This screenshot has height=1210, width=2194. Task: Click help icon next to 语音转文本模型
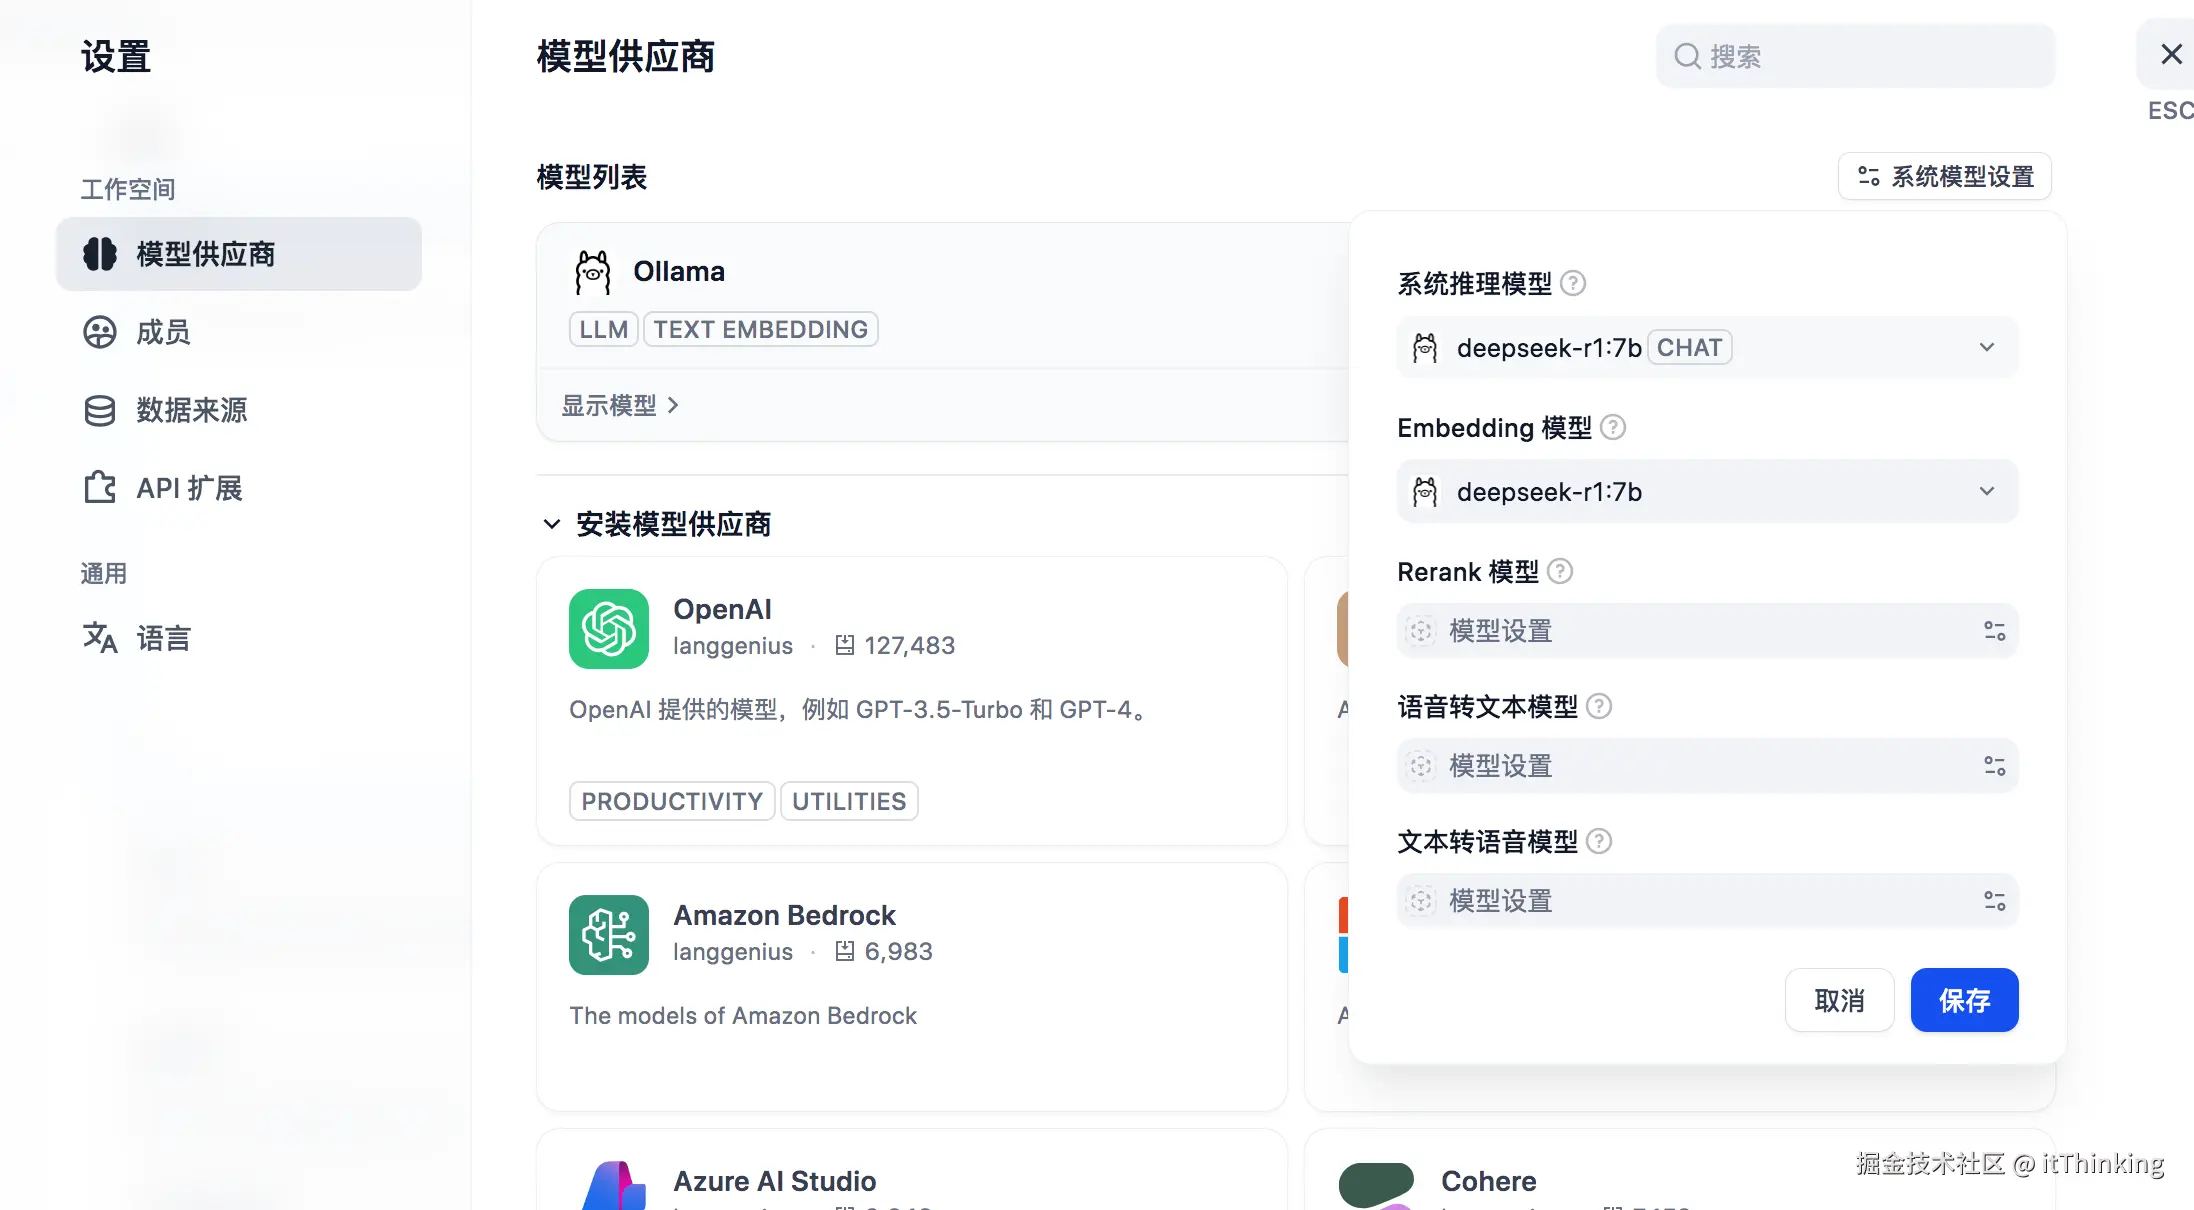[1599, 707]
